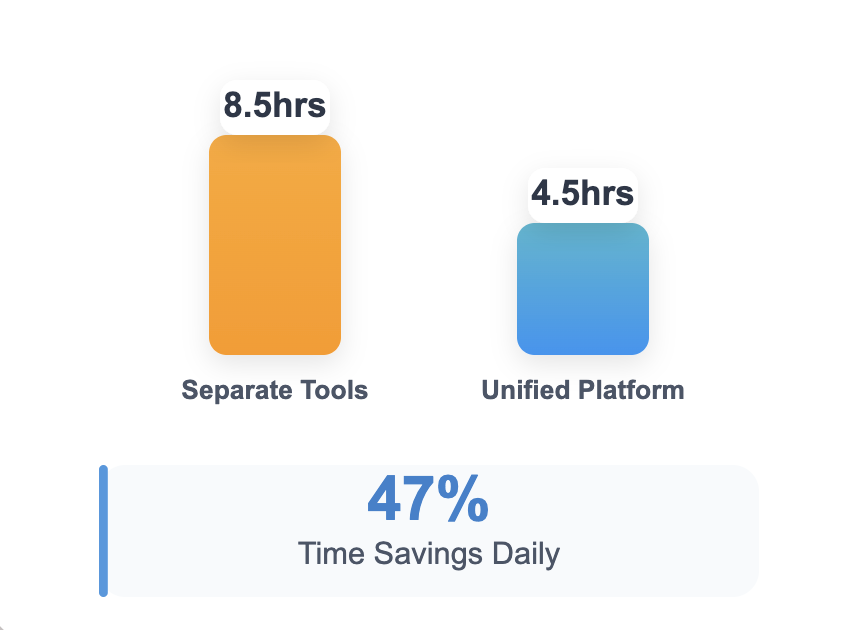Click the orange Separate Tools bar
Image resolution: width=854 pixels, height=630 pixels.
275,245
